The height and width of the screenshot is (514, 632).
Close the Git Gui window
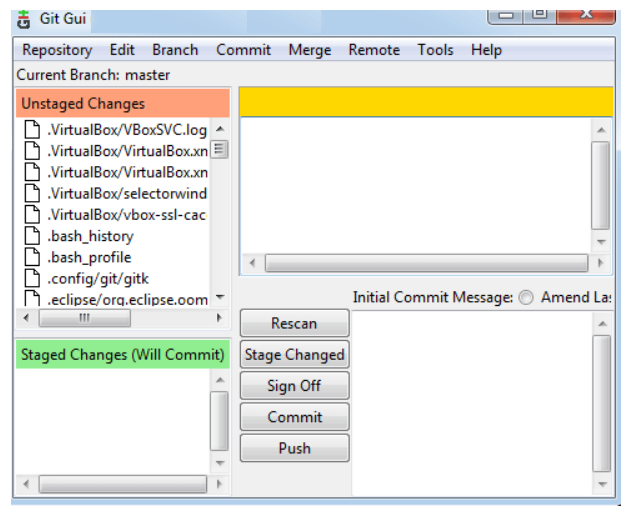click(x=586, y=15)
